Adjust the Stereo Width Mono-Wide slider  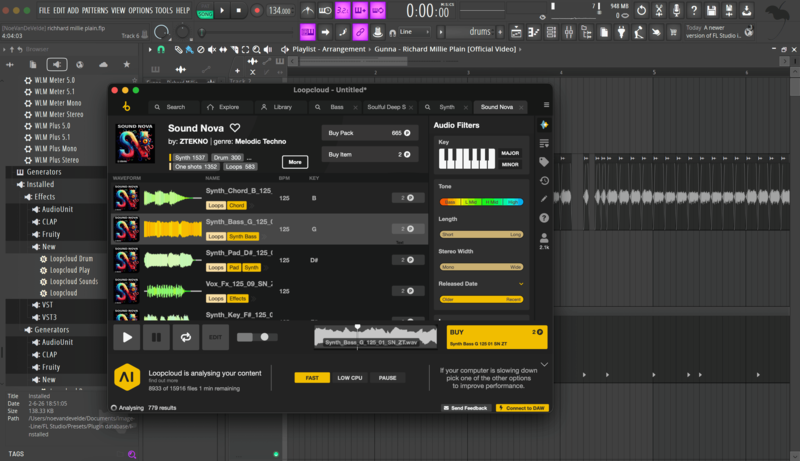coord(481,267)
